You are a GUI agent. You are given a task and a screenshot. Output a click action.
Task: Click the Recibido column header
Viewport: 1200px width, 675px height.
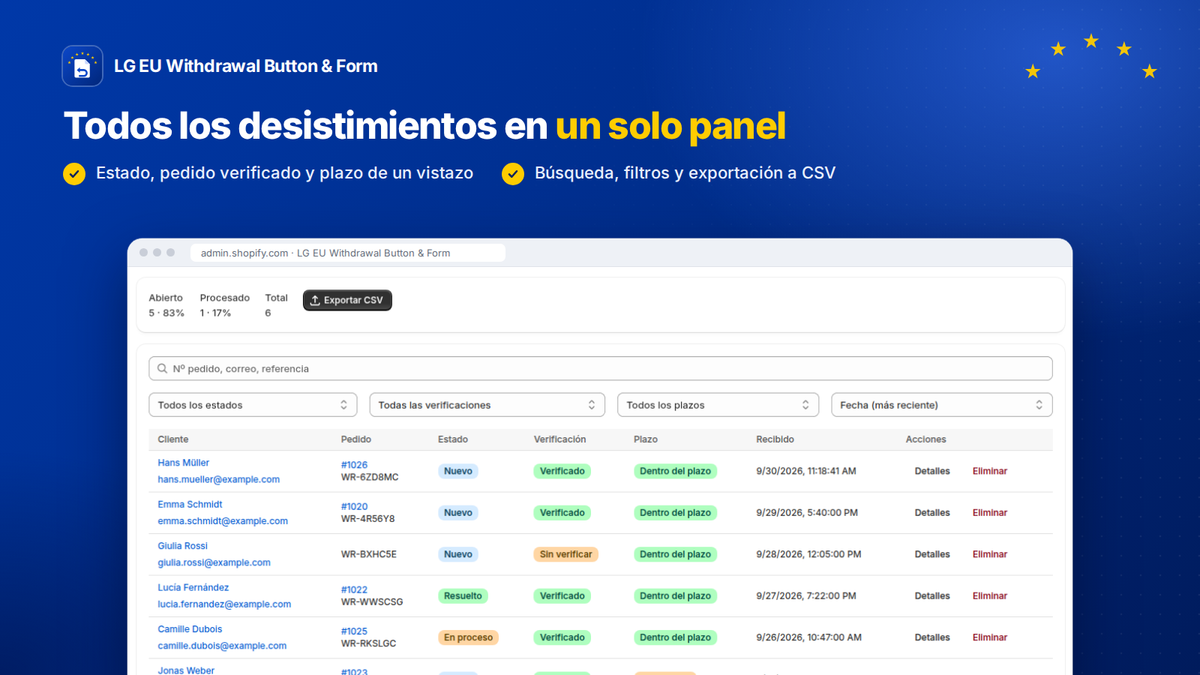pos(775,440)
